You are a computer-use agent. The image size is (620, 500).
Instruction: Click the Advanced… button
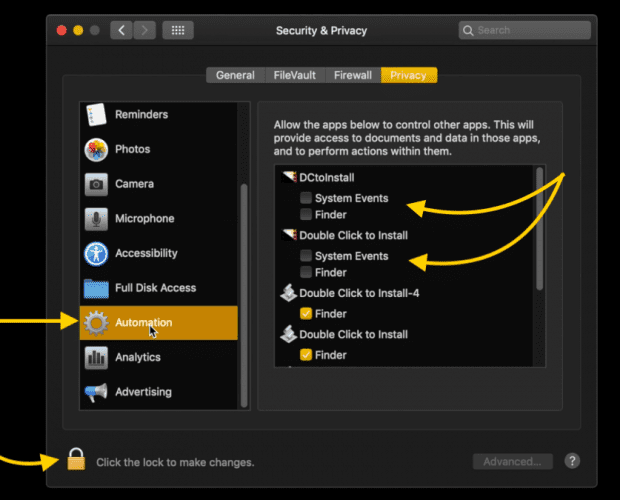(512, 461)
